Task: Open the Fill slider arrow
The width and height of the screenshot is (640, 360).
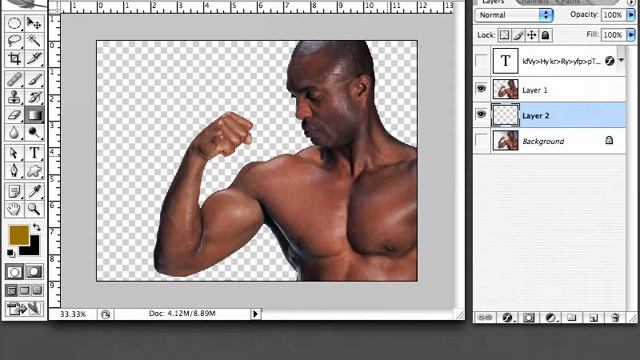Action: [631, 35]
